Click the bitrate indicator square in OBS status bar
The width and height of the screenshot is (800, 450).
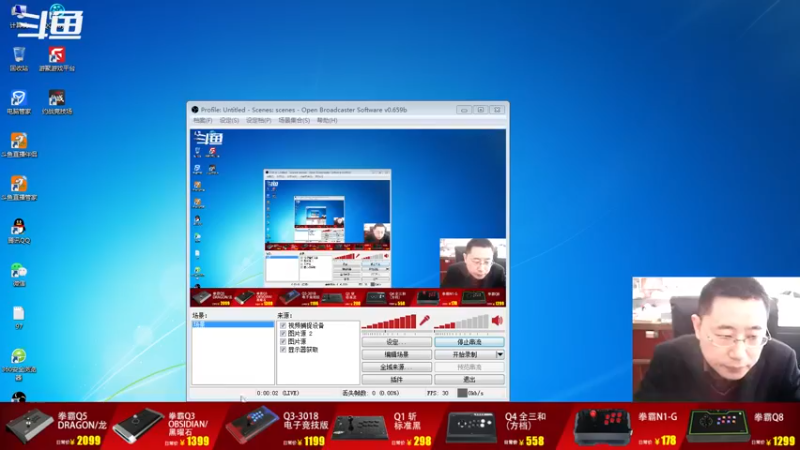[462, 393]
